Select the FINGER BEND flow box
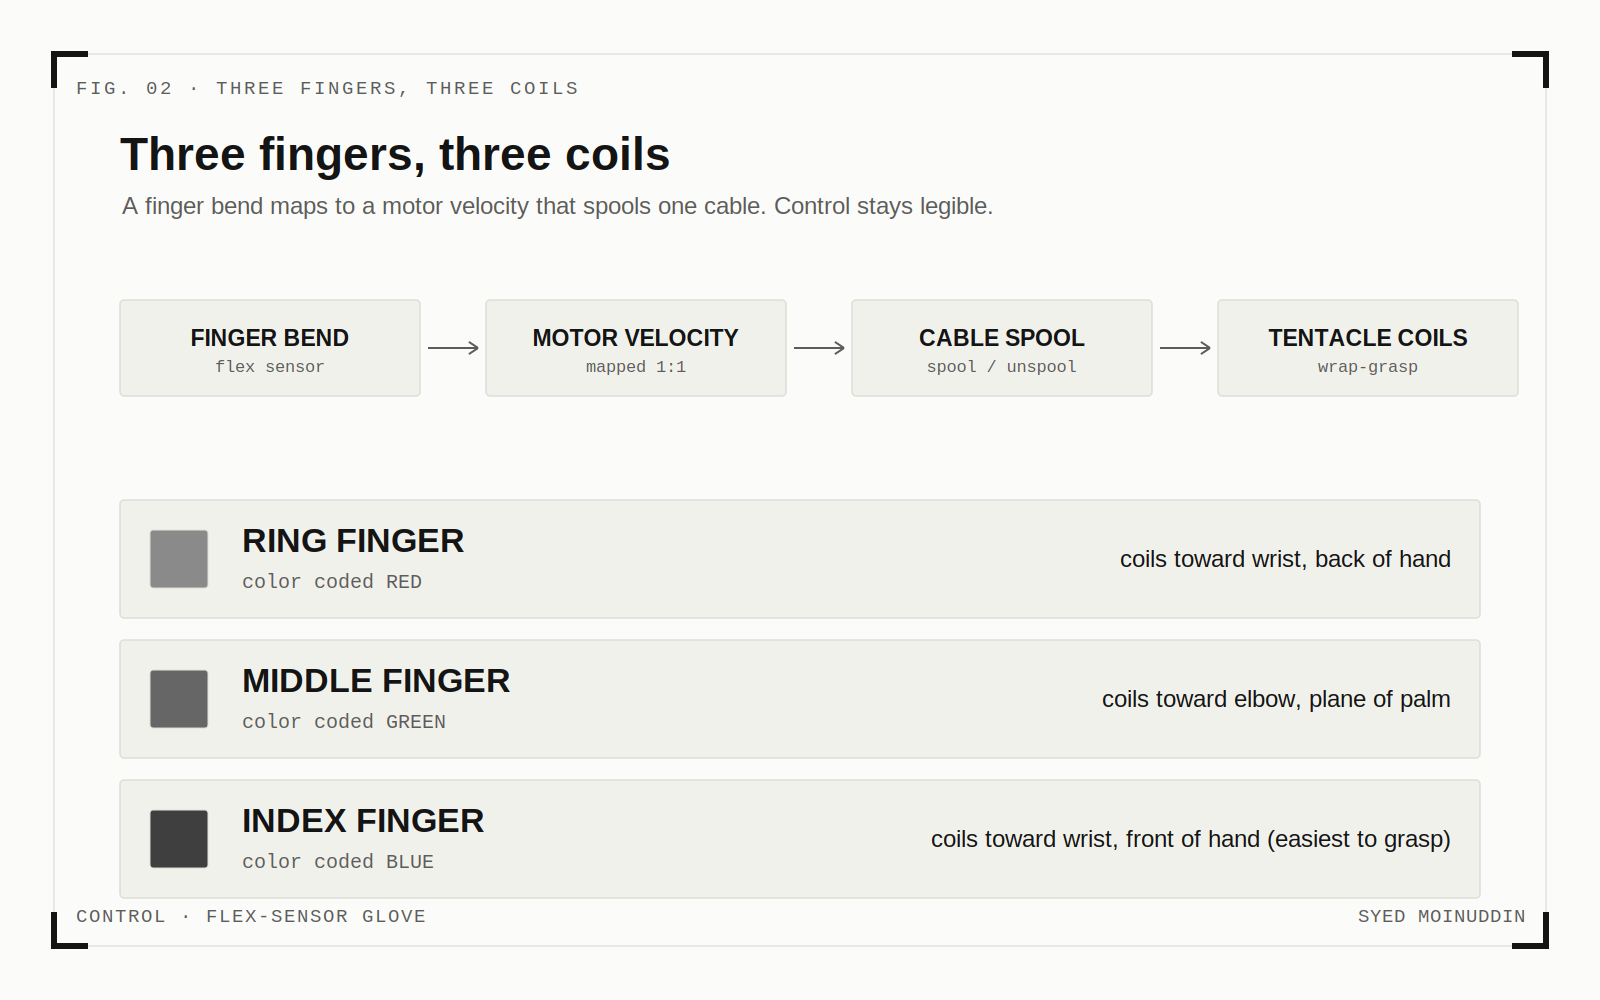The width and height of the screenshot is (1600, 1000). point(270,348)
